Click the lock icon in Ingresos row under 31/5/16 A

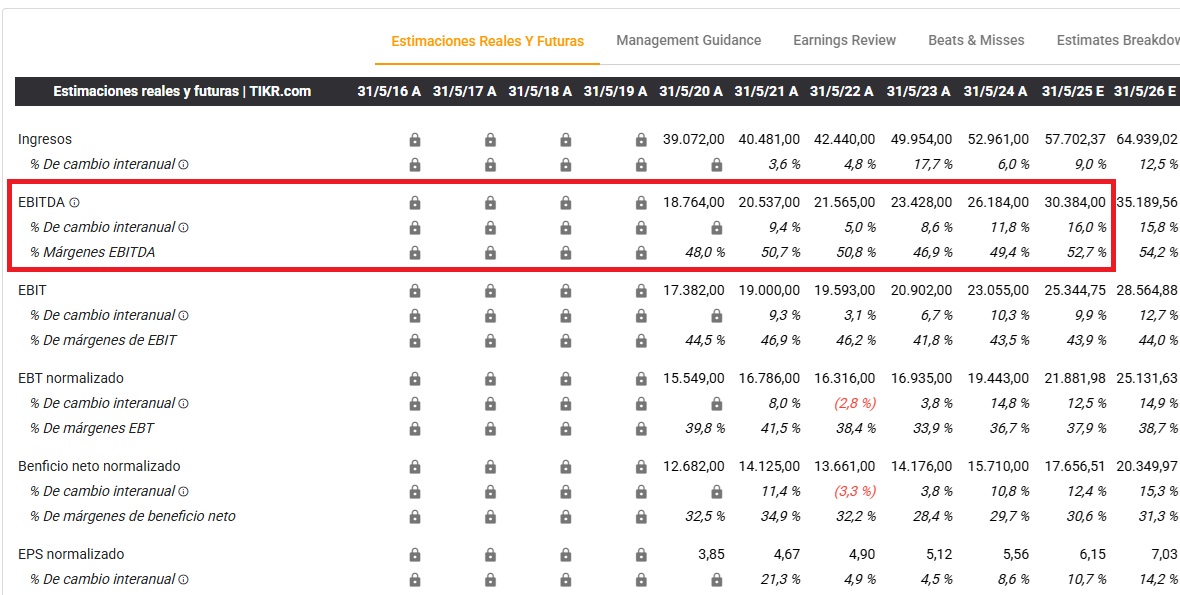coord(415,140)
